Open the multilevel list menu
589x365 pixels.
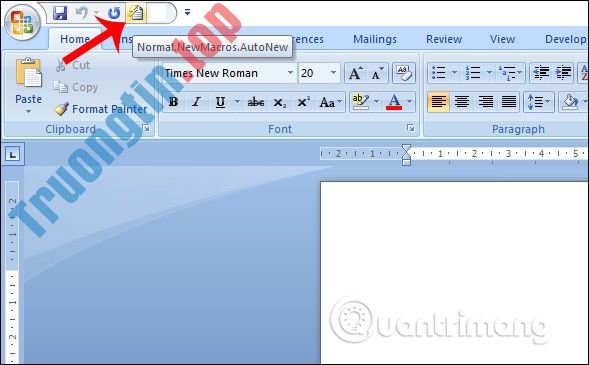tap(510, 72)
